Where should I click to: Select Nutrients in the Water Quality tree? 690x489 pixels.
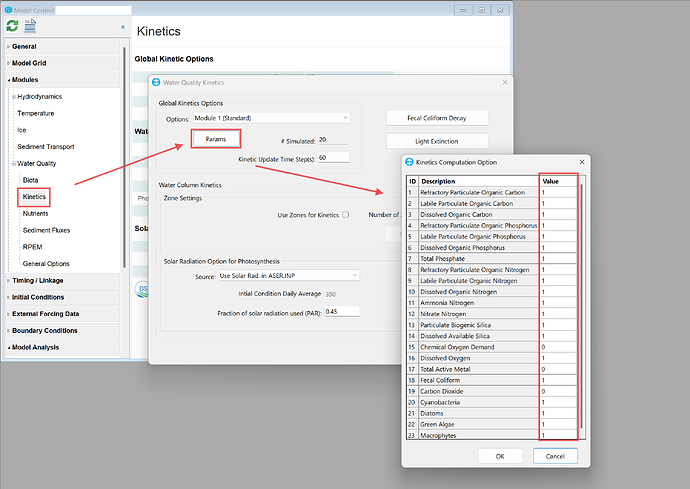tap(38, 213)
